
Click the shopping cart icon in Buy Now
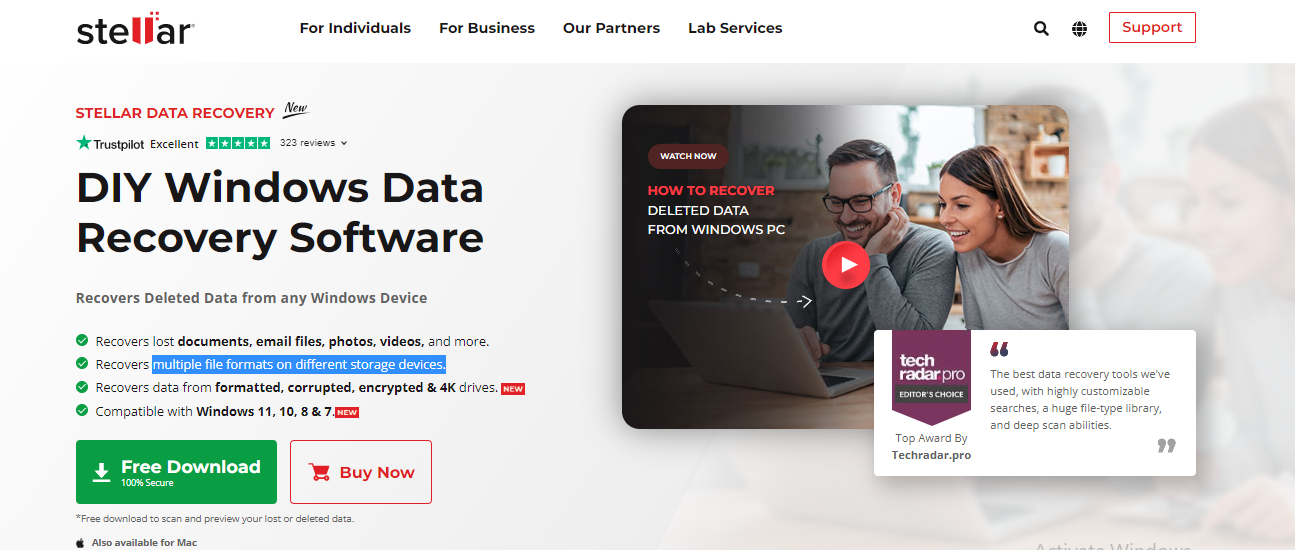320,472
